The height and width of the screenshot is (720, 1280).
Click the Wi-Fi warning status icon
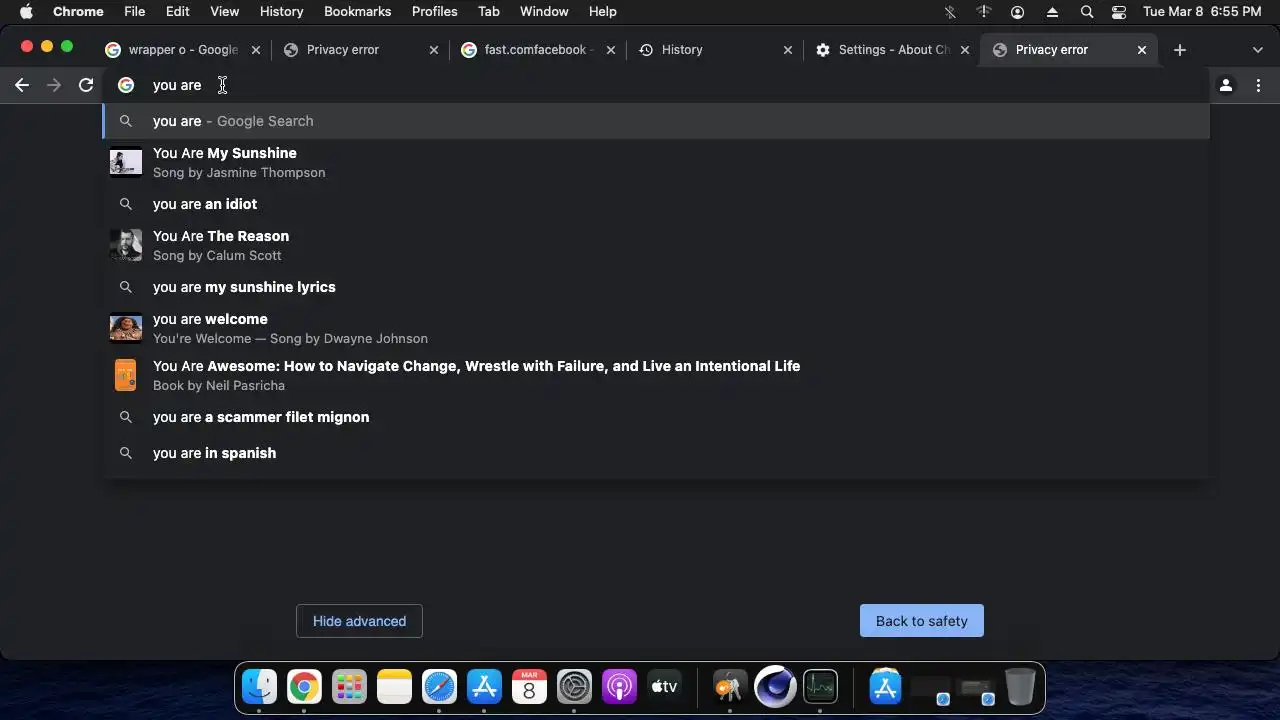(x=984, y=12)
